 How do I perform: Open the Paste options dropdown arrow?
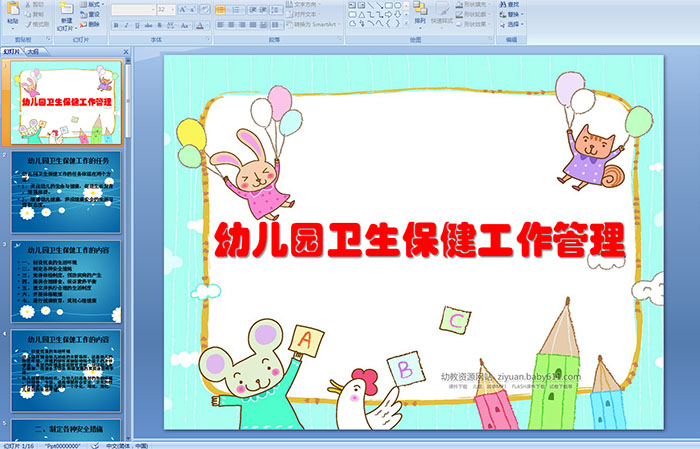coord(13,29)
